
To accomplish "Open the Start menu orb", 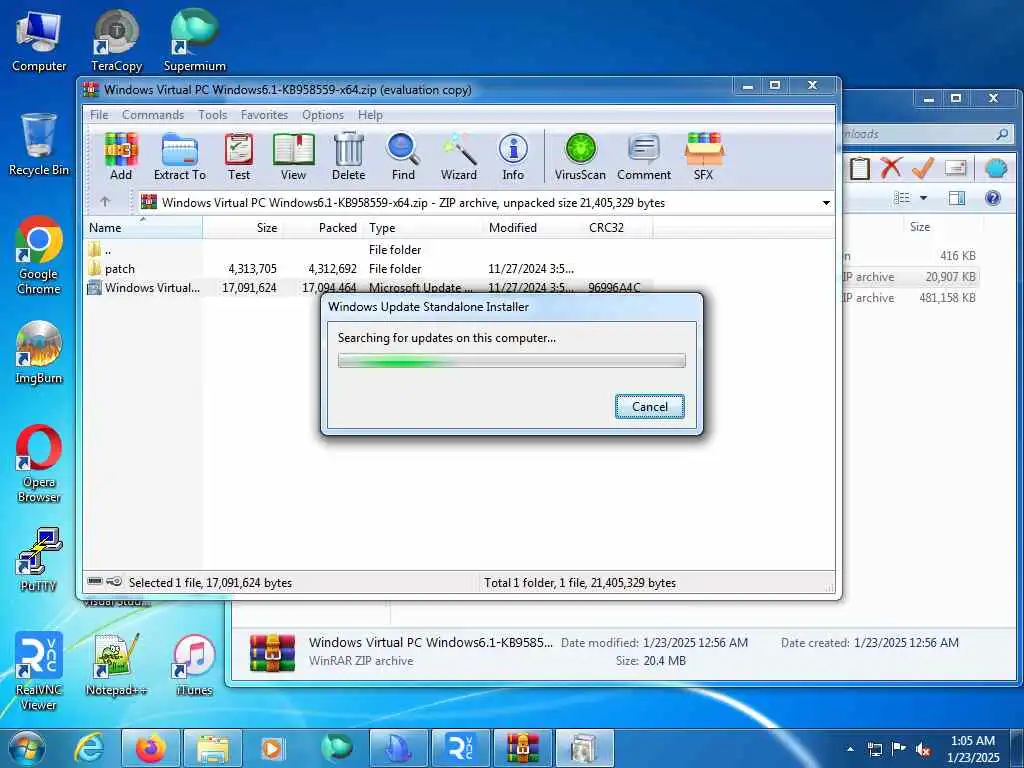I will point(26,749).
